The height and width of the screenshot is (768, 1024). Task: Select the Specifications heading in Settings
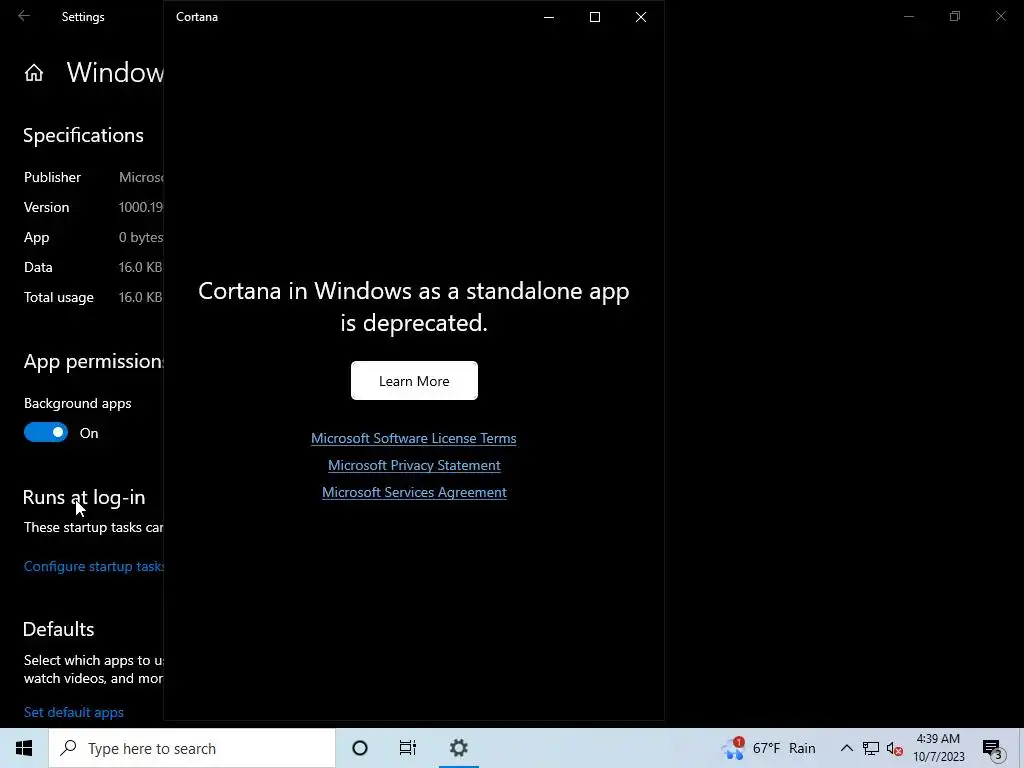click(83, 135)
